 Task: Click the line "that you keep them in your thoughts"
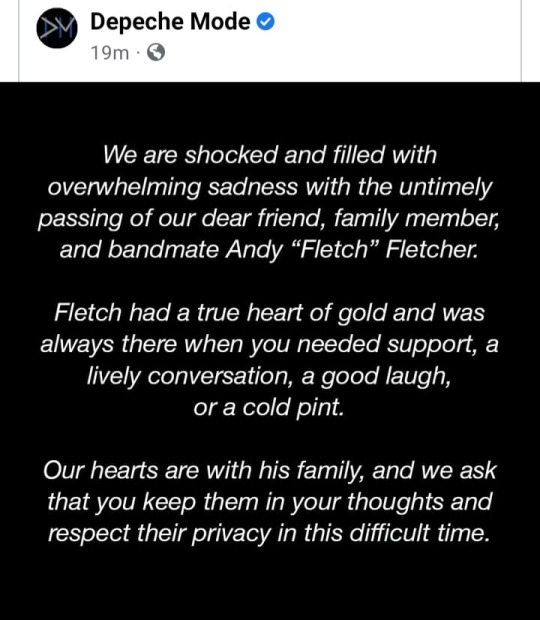click(x=270, y=502)
